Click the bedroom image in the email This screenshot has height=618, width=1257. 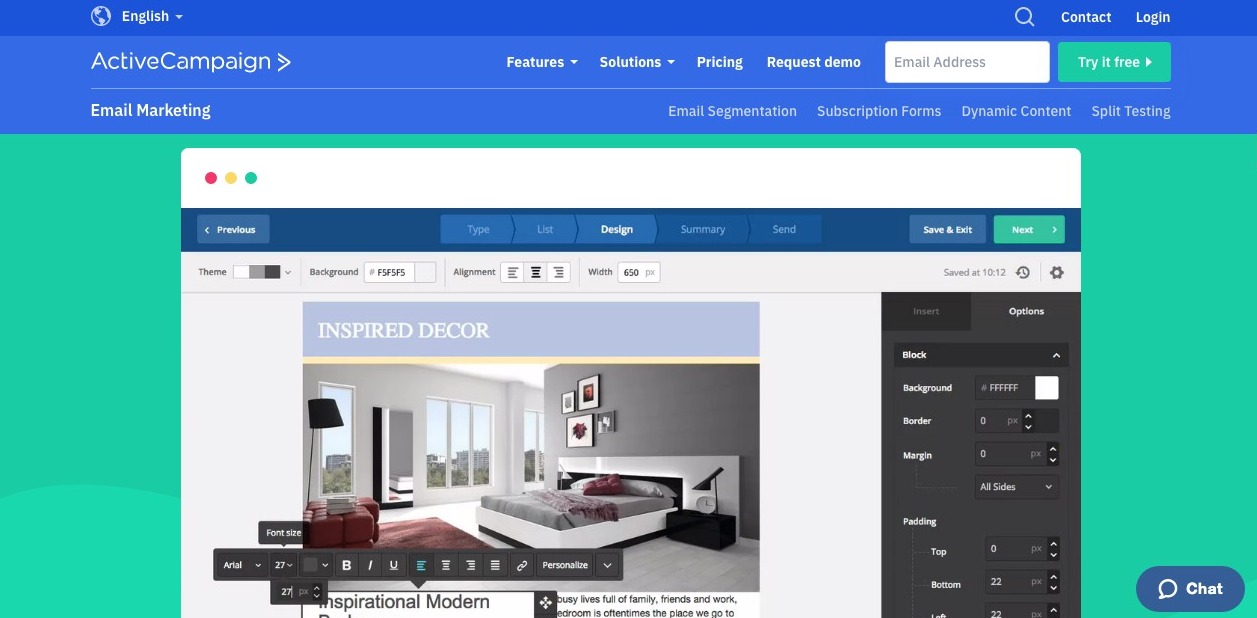tap(531, 475)
